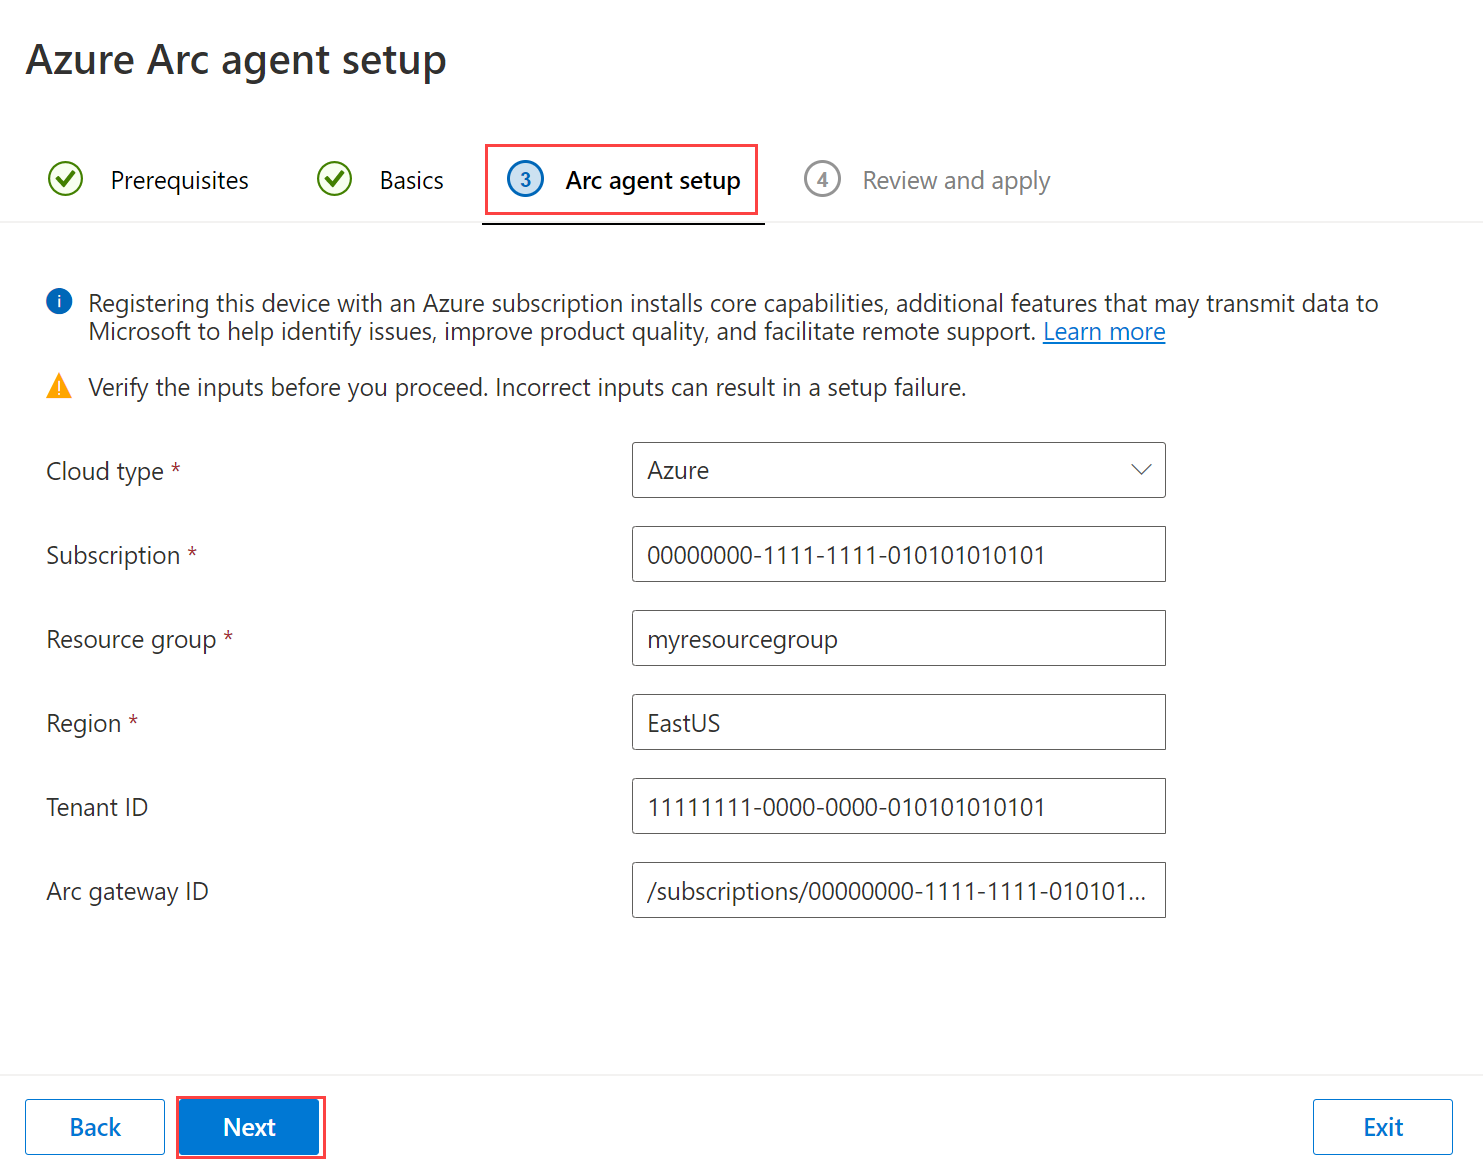Click the Basics green checkmark icon

pyautogui.click(x=335, y=179)
